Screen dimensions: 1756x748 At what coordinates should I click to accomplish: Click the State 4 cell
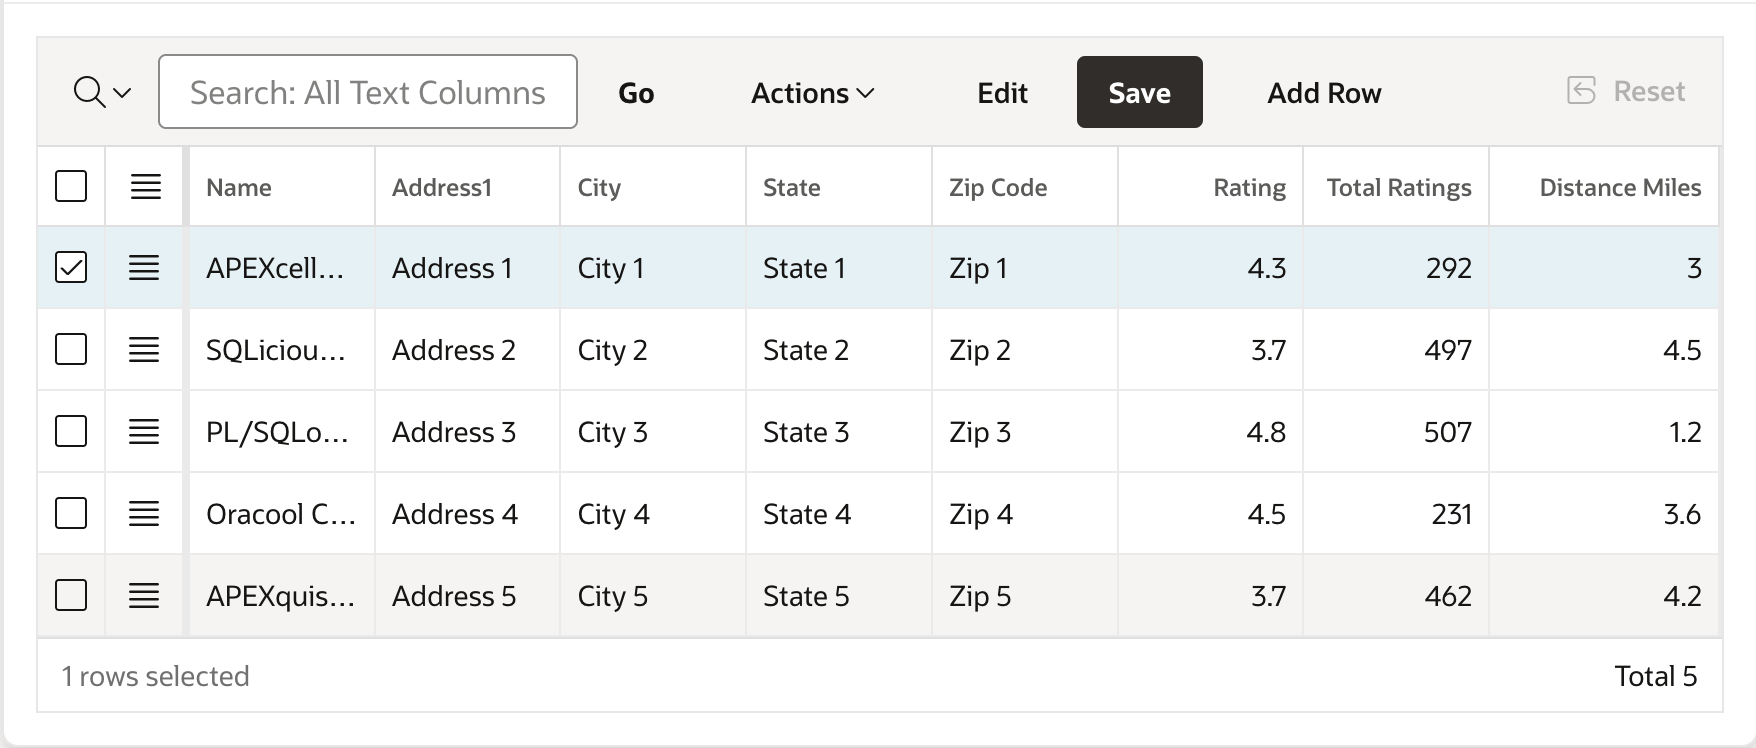[x=839, y=514]
